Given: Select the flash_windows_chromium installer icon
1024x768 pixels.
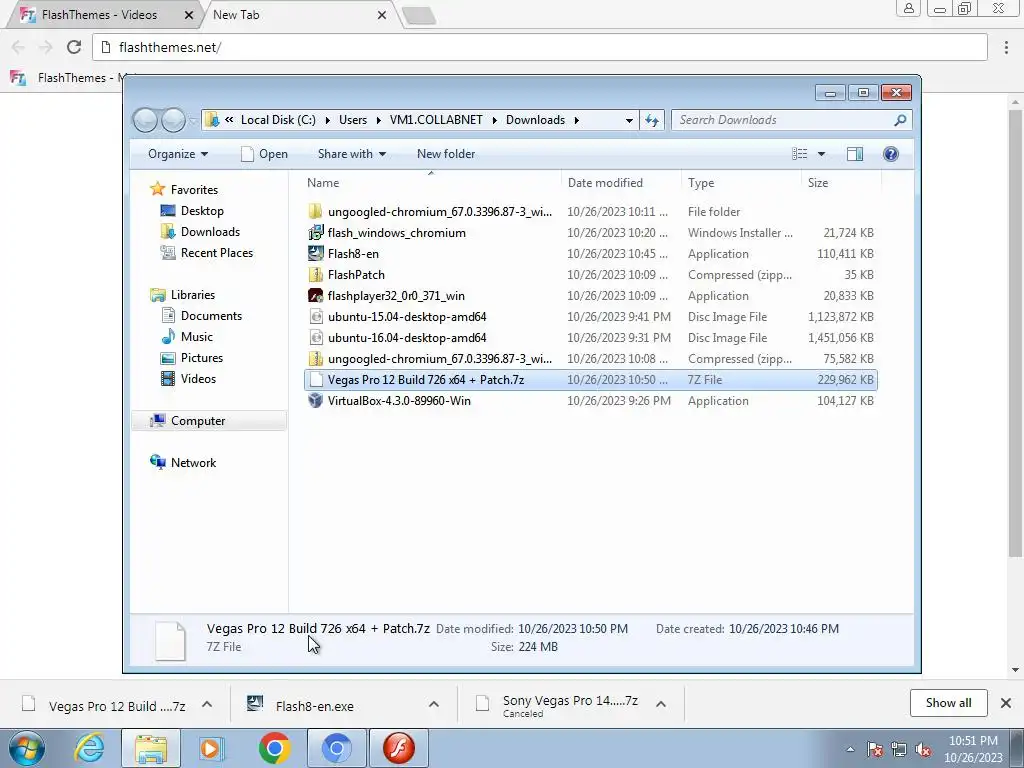Looking at the screenshot, I should point(315,232).
